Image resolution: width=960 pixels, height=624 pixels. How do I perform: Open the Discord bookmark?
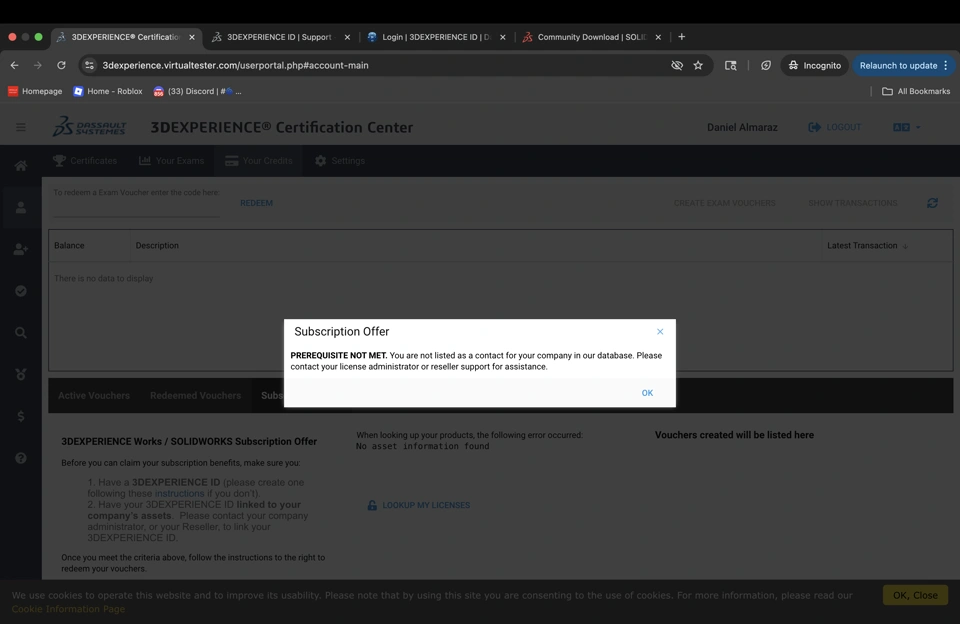click(x=197, y=91)
